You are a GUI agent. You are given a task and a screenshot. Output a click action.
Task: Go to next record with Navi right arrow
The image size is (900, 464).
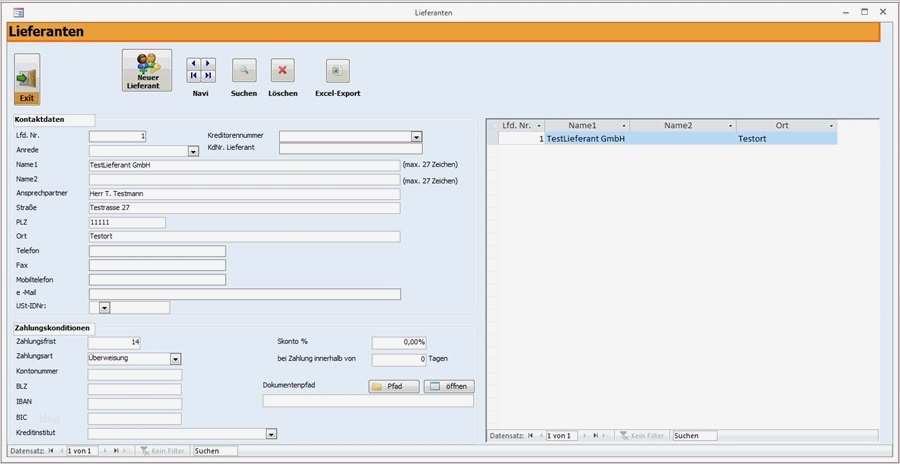tap(208, 63)
